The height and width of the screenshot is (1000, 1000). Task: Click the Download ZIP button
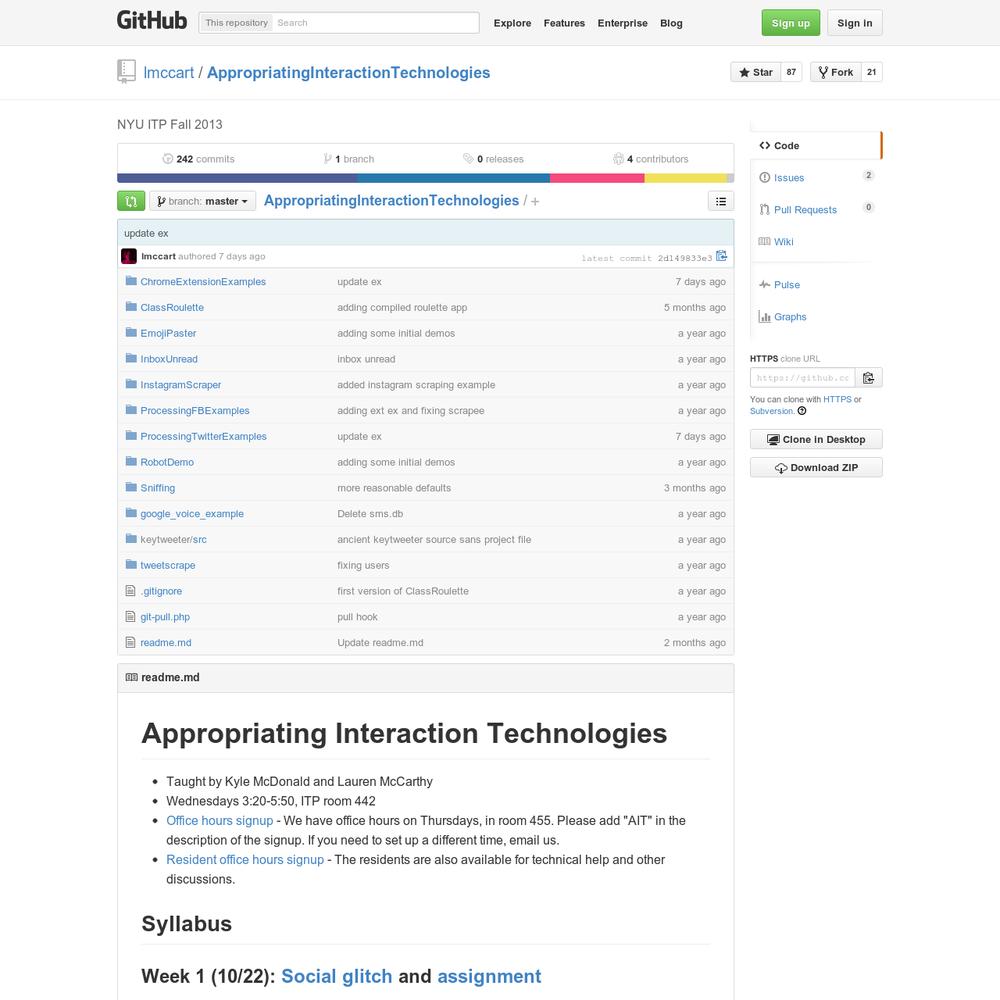click(816, 467)
